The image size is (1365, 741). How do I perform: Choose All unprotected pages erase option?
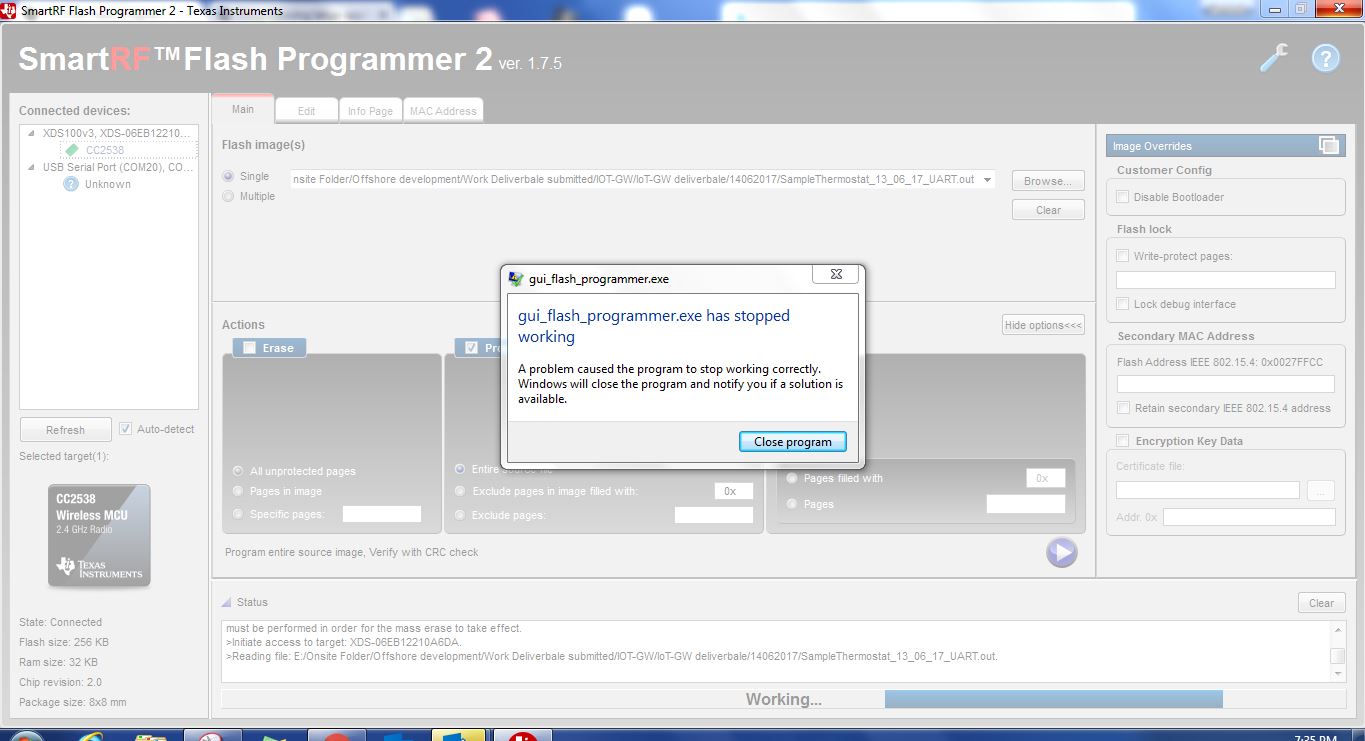coord(238,471)
